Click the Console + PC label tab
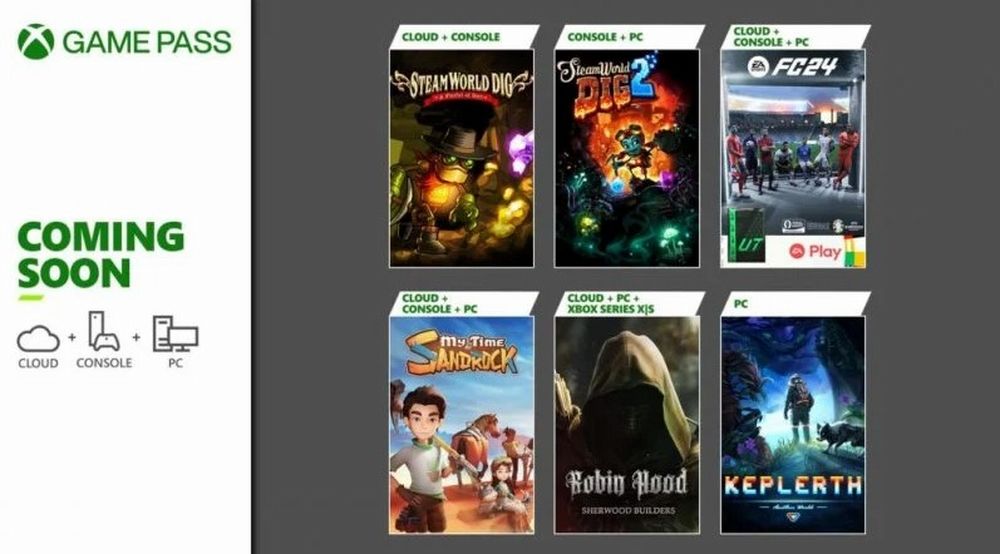1000x554 pixels. (x=605, y=37)
